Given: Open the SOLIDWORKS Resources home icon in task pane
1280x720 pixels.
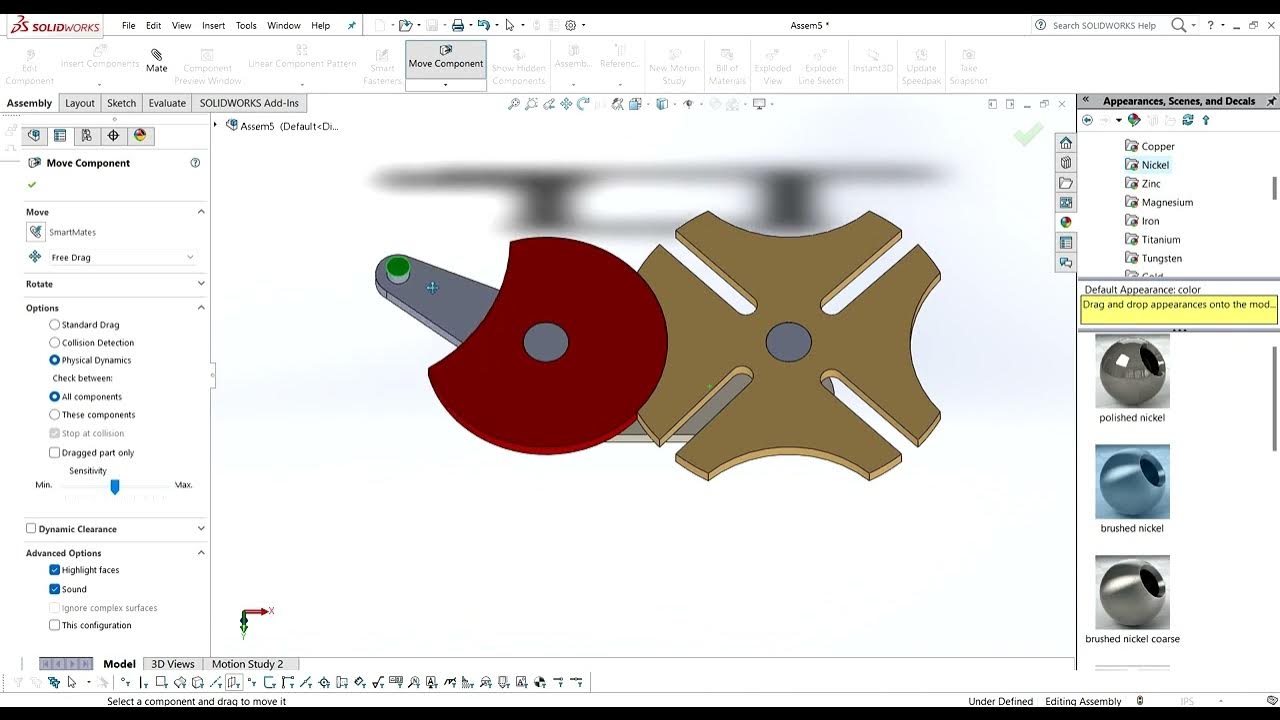Looking at the screenshot, I should coord(1066,143).
